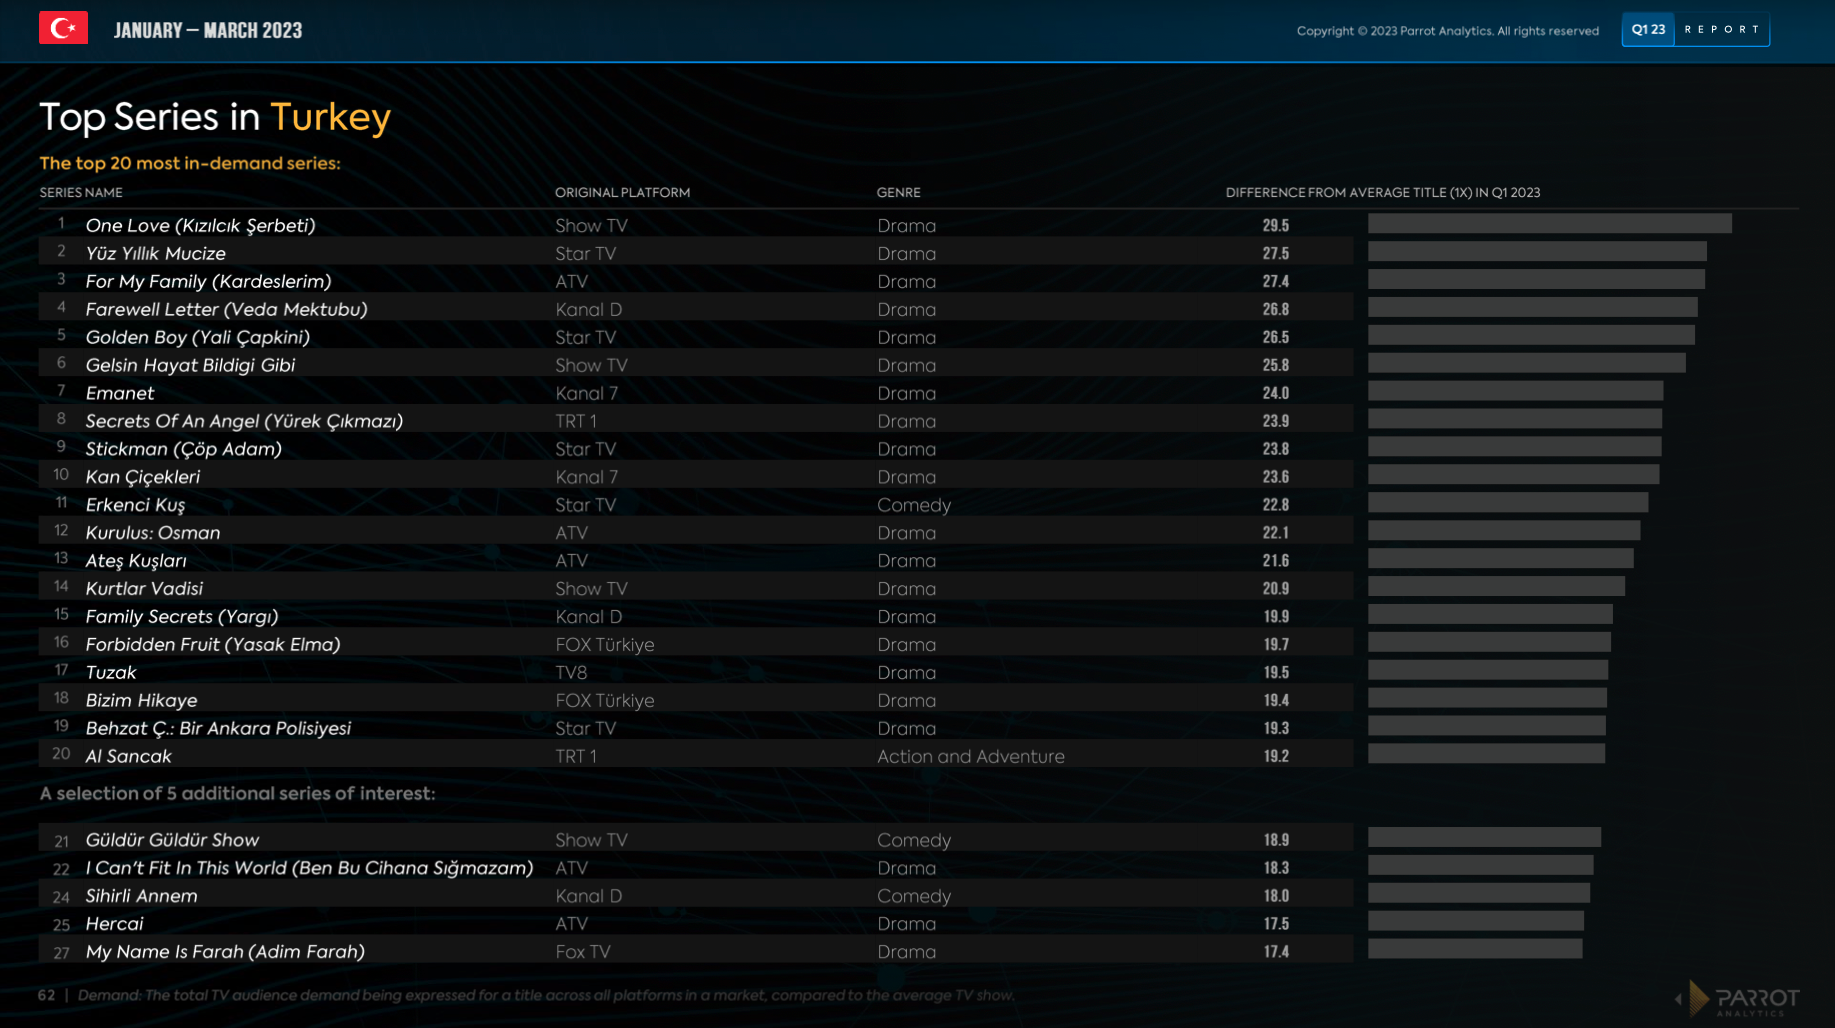Screen dimensions: 1835x1028
Task: Click 'Action and Adventure' genre cell
Action: pos(971,757)
